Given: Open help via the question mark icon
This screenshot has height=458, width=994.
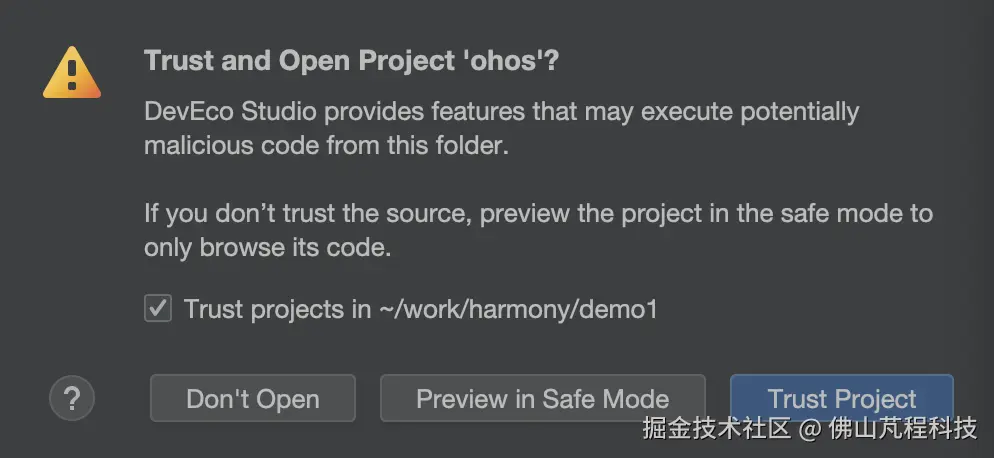Looking at the screenshot, I should coord(72,398).
